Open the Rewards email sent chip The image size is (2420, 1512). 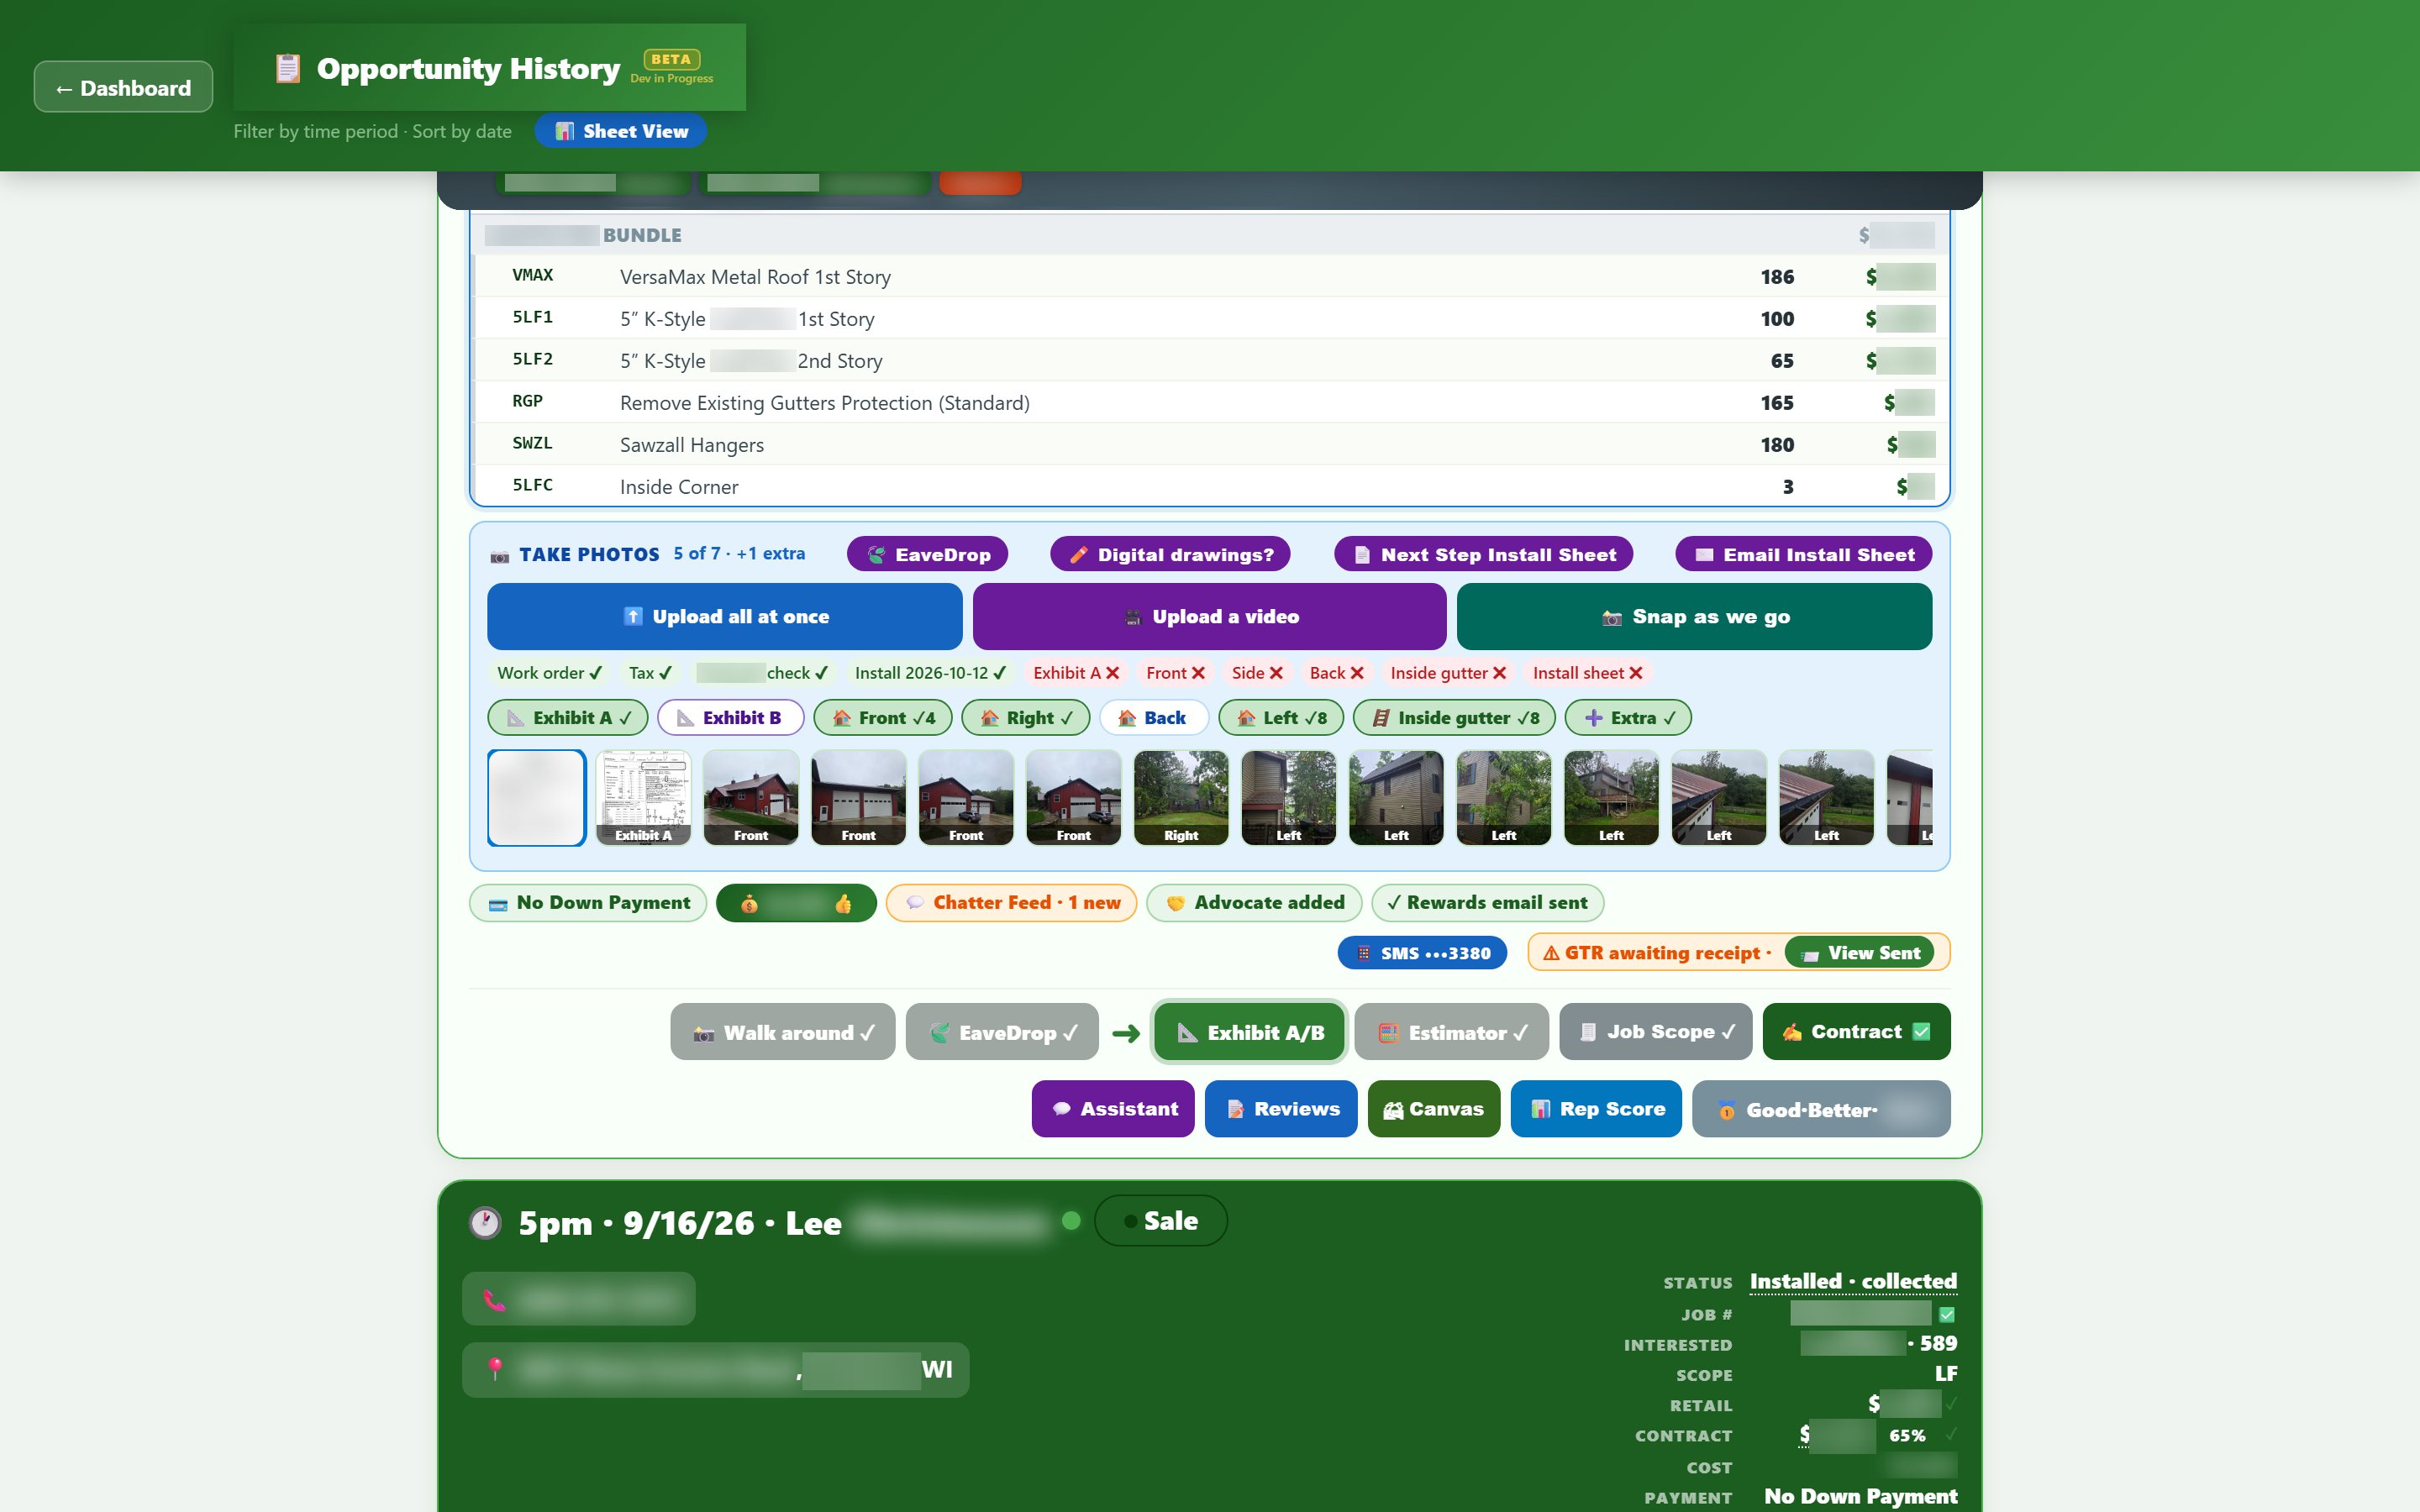1487,902
